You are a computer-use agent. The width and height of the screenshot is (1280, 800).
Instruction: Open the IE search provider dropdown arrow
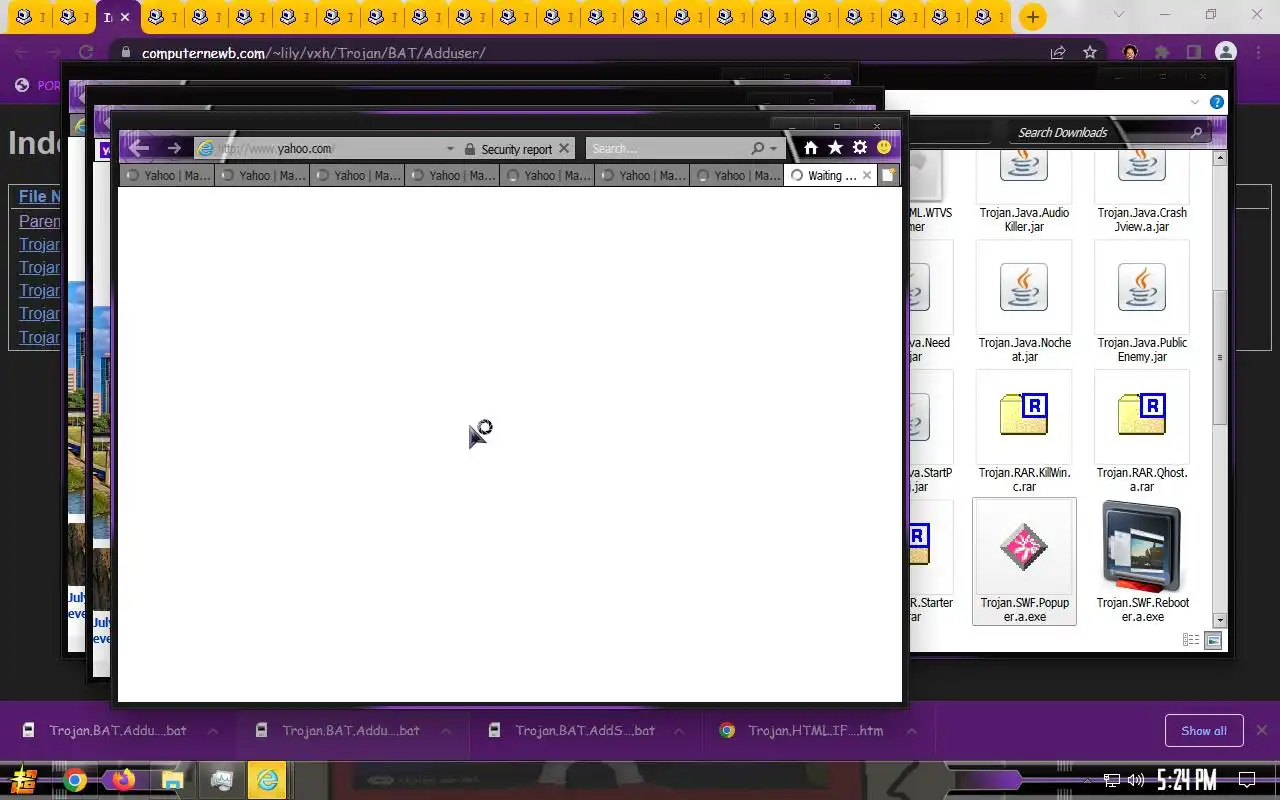tap(773, 149)
